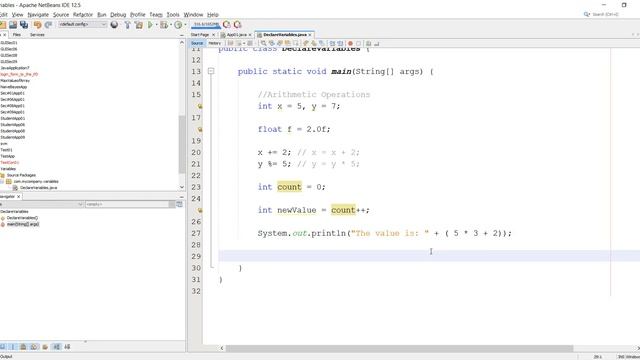The image size is (640, 360).
Task: Click the Build Project hammer icon
Action: [128, 25]
